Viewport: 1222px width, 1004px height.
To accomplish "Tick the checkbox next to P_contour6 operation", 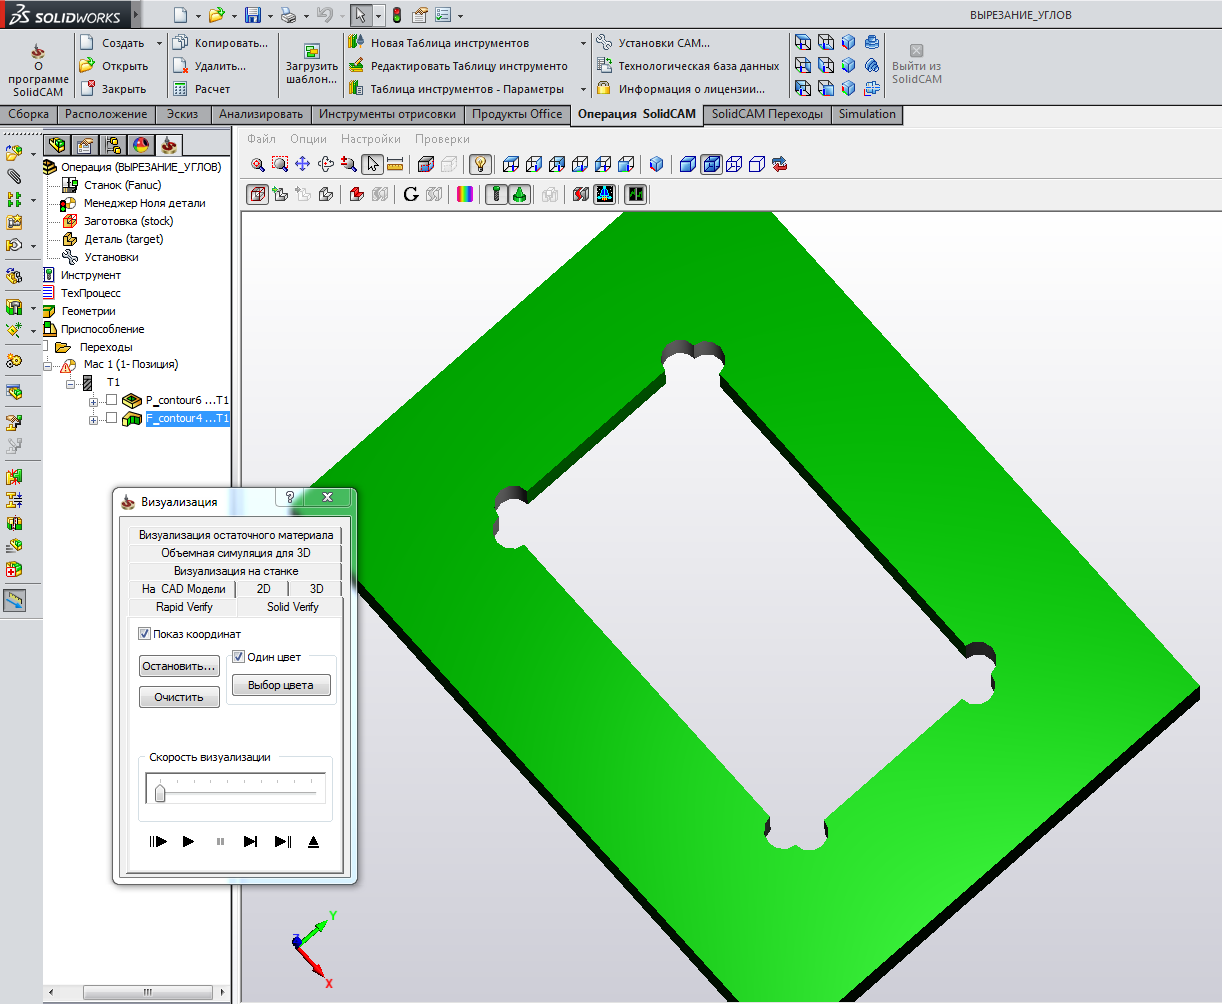I will (x=111, y=400).
